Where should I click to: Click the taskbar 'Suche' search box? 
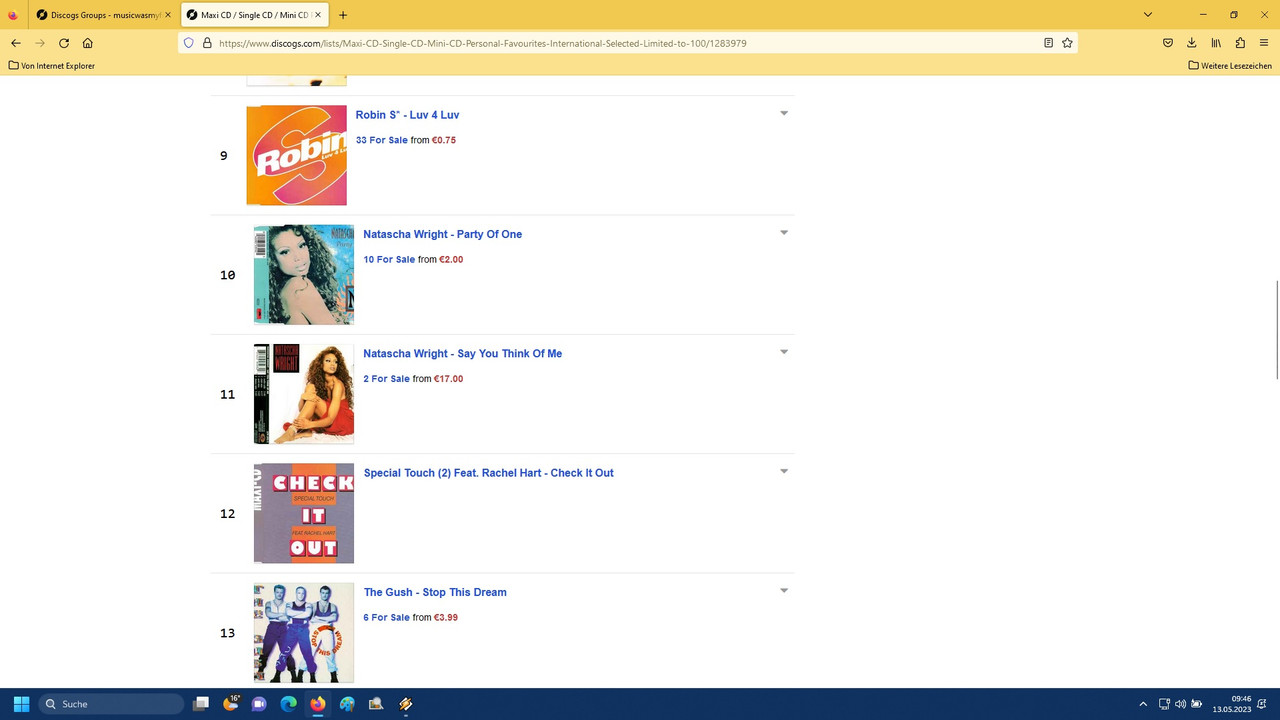pos(112,704)
